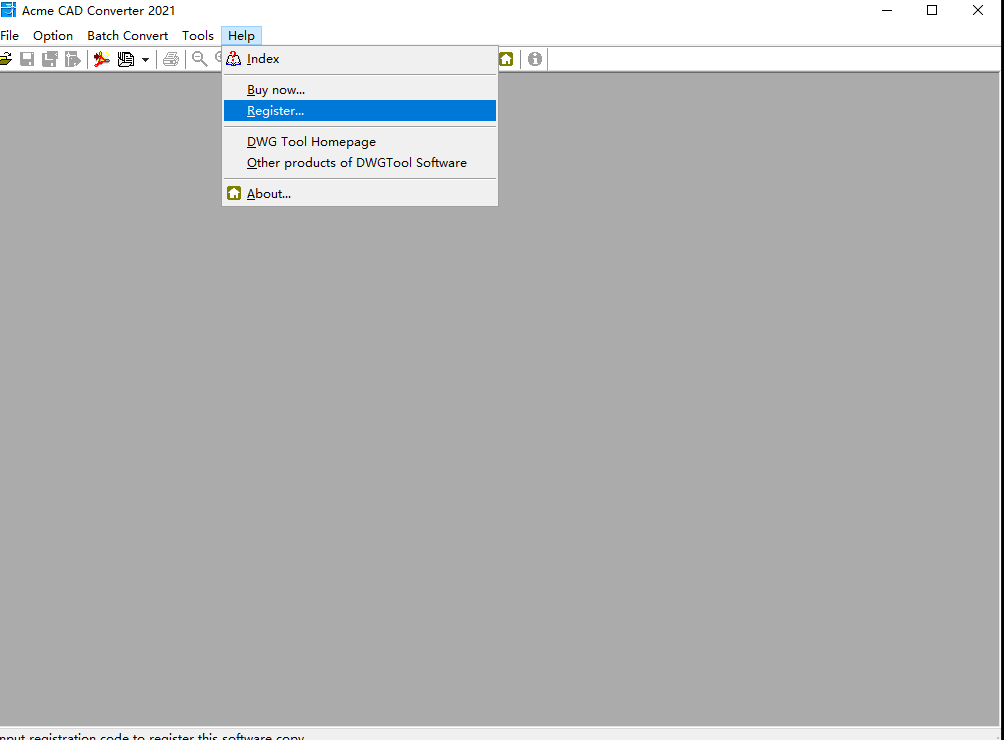Choose Buy now... in Help menu
Image resolution: width=1004 pixels, height=740 pixels.
tap(360, 90)
